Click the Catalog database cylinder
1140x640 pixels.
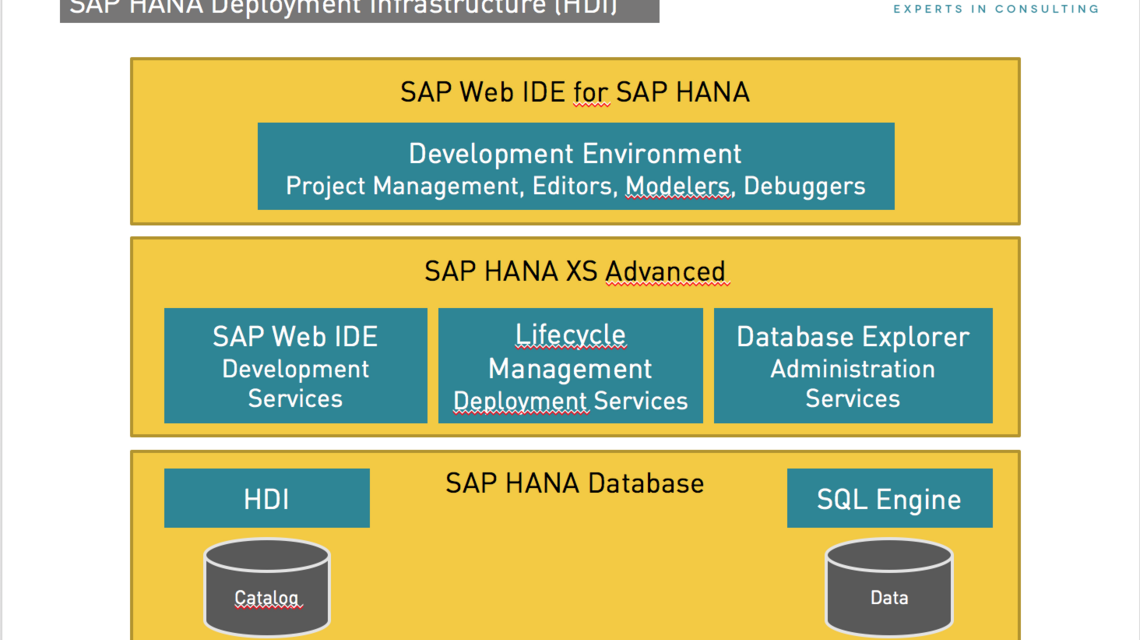[x=267, y=586]
